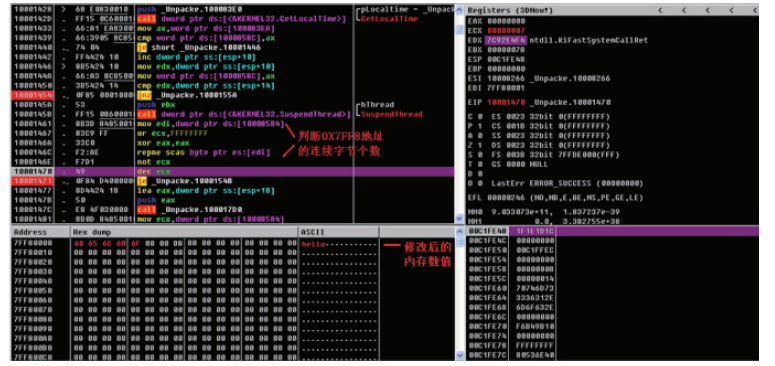This screenshot has height=366, width=775.
Task: Click the hThread argument comment
Action: (x=378, y=105)
